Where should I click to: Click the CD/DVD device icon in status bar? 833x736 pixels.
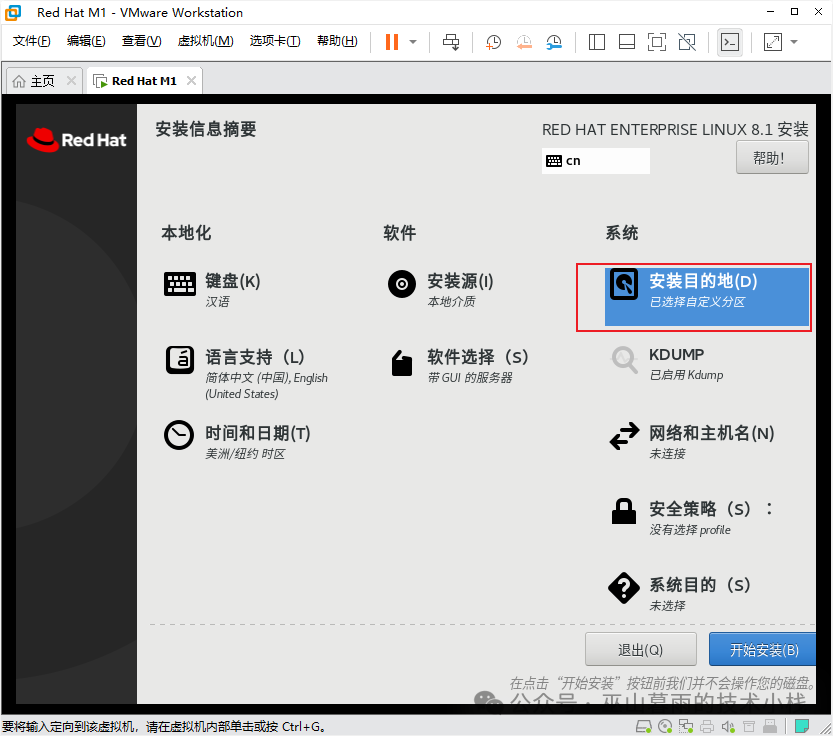tap(665, 725)
